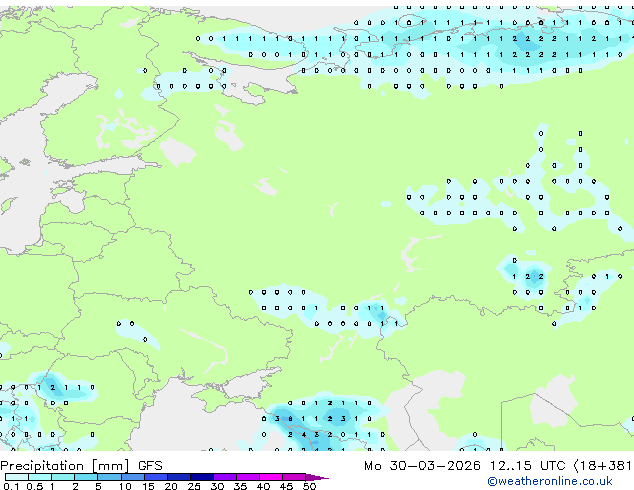This screenshot has width=634, height=490.
Task: Click the '0.1' legend scale label
Action: (x=11, y=486)
